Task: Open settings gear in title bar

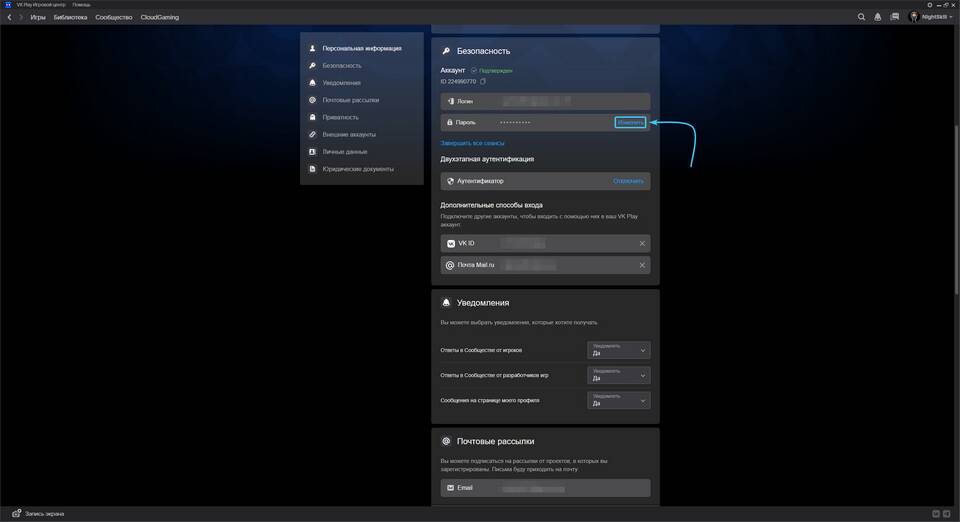Action: (x=929, y=4)
